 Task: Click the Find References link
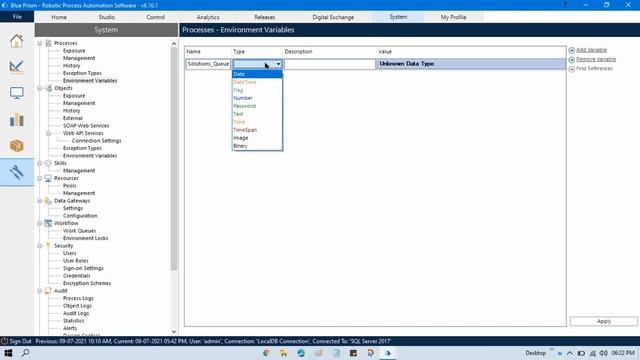(594, 69)
